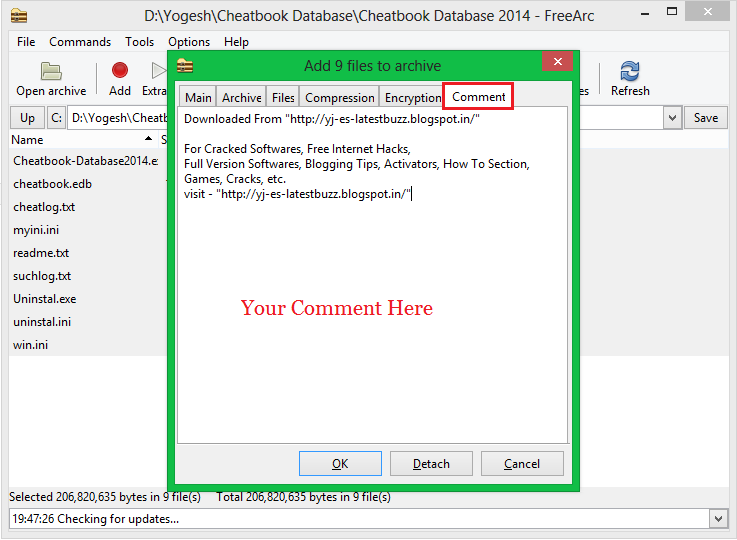
Task: Click the red Add toolbar icon
Action: click(x=119, y=70)
